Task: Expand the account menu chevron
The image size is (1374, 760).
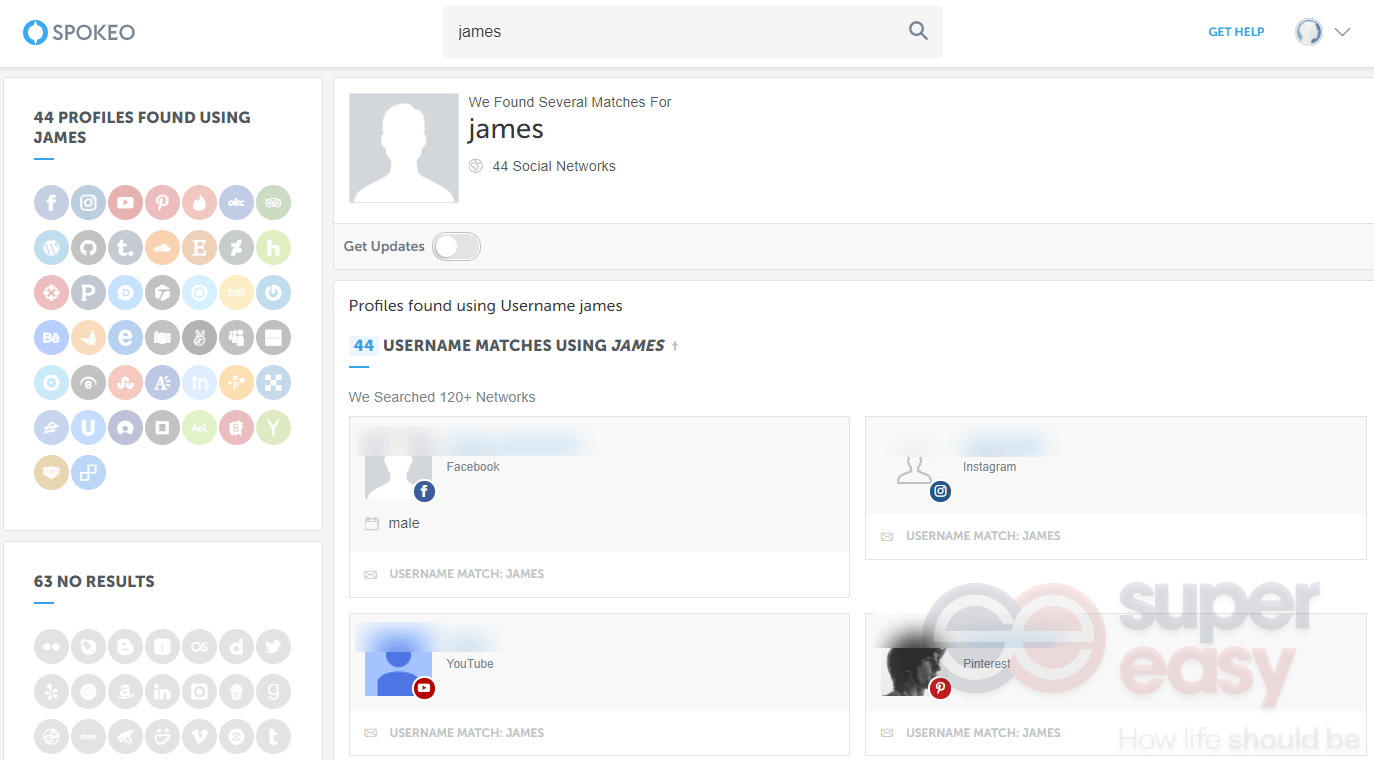Action: pyautogui.click(x=1342, y=32)
